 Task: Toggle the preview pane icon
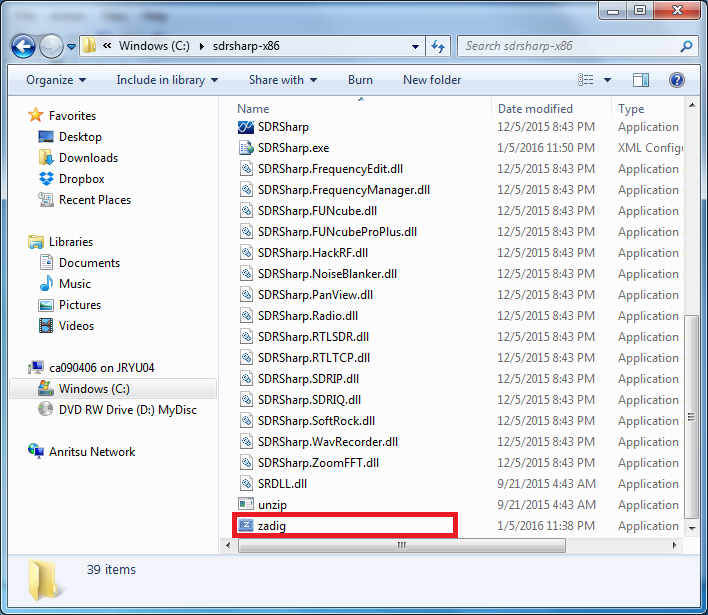(x=641, y=80)
